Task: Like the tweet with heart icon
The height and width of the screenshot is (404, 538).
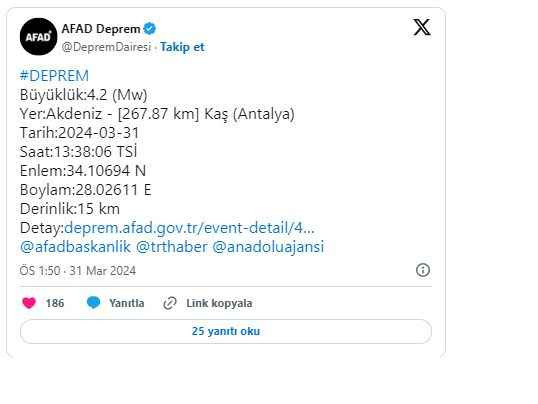Action: (29, 303)
